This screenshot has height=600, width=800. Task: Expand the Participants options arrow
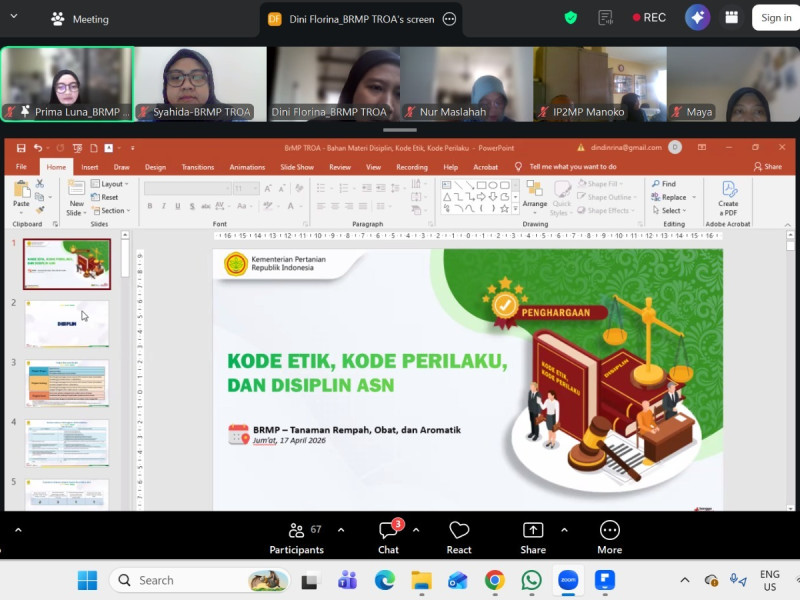coord(341,530)
